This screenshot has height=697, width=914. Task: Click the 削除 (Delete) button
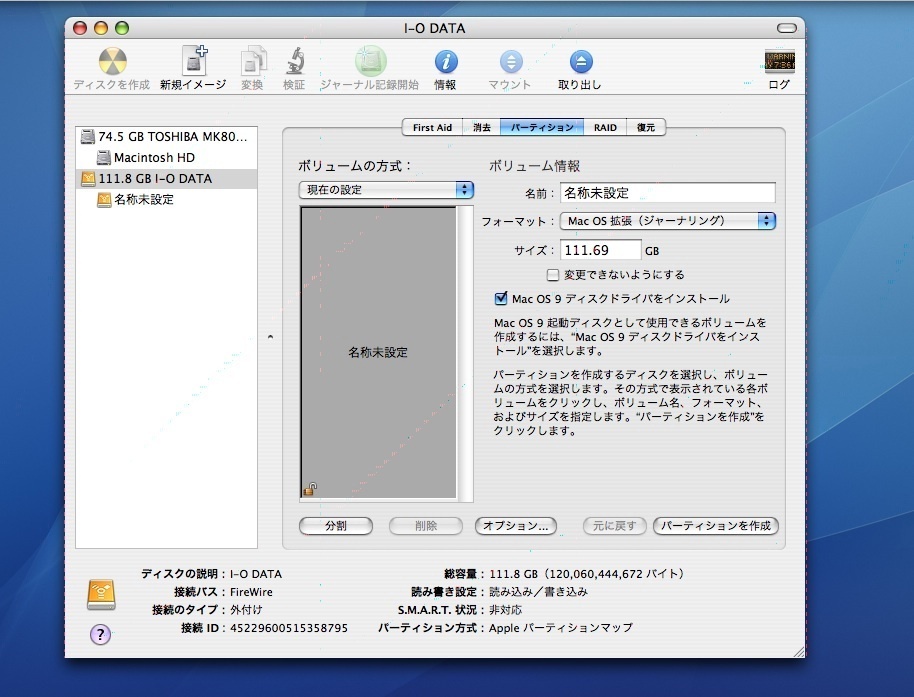pyautogui.click(x=426, y=526)
